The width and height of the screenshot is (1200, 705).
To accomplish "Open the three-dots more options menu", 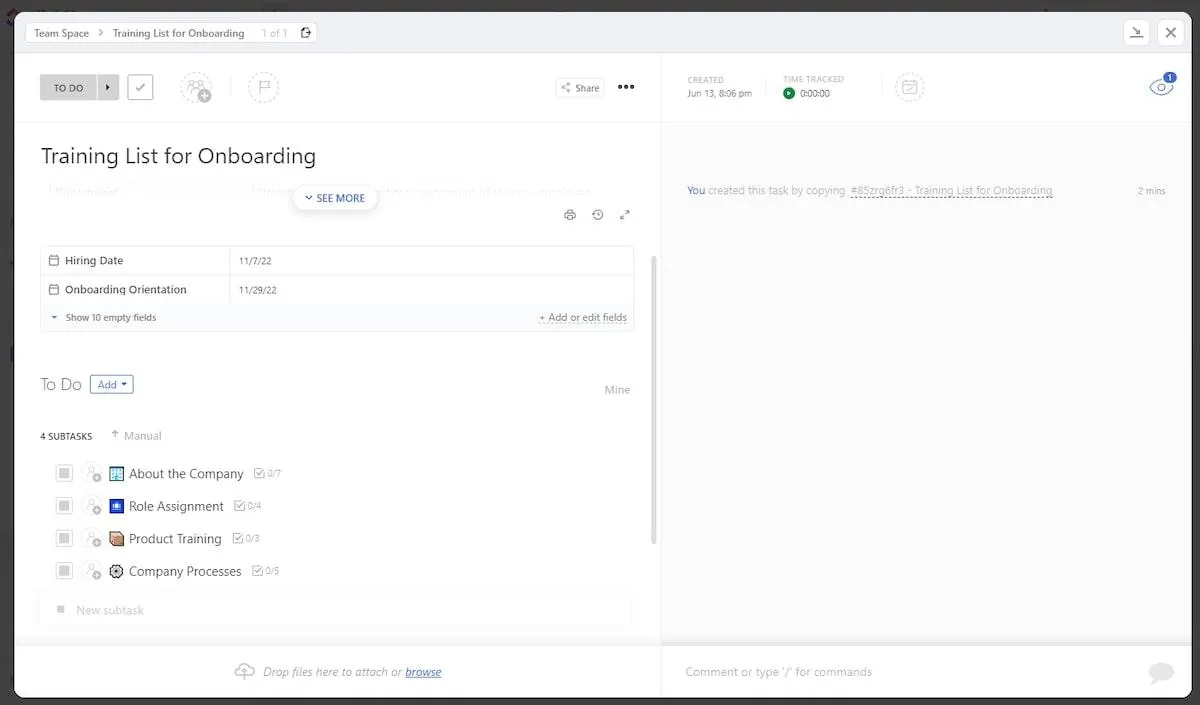I will pos(626,87).
